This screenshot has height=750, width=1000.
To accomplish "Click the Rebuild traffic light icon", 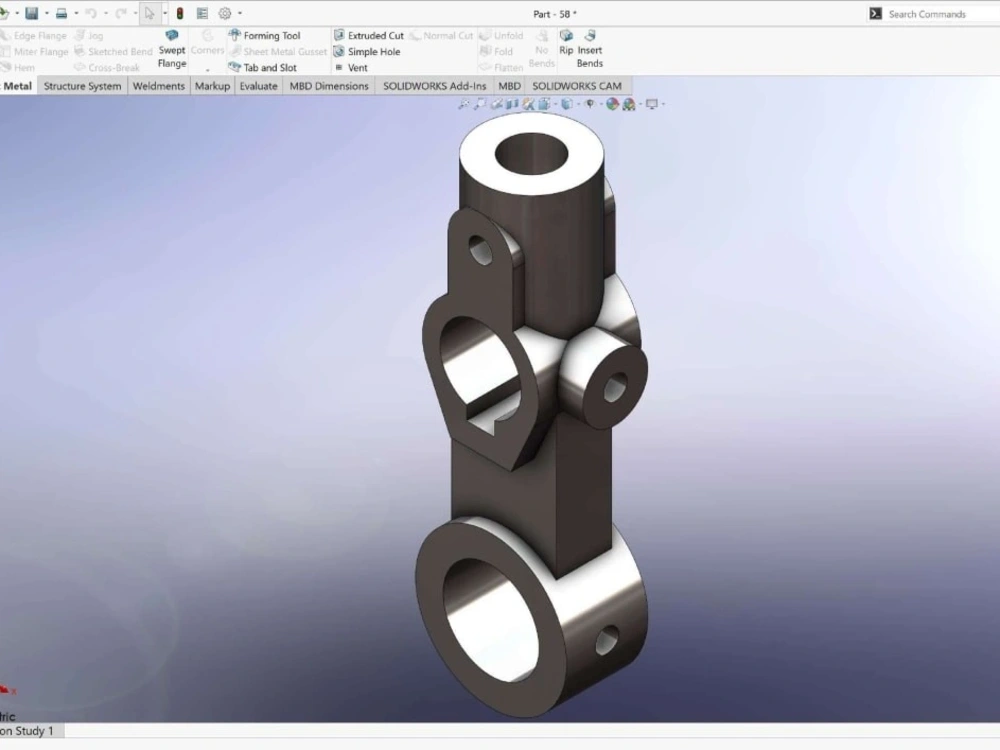I will point(180,13).
